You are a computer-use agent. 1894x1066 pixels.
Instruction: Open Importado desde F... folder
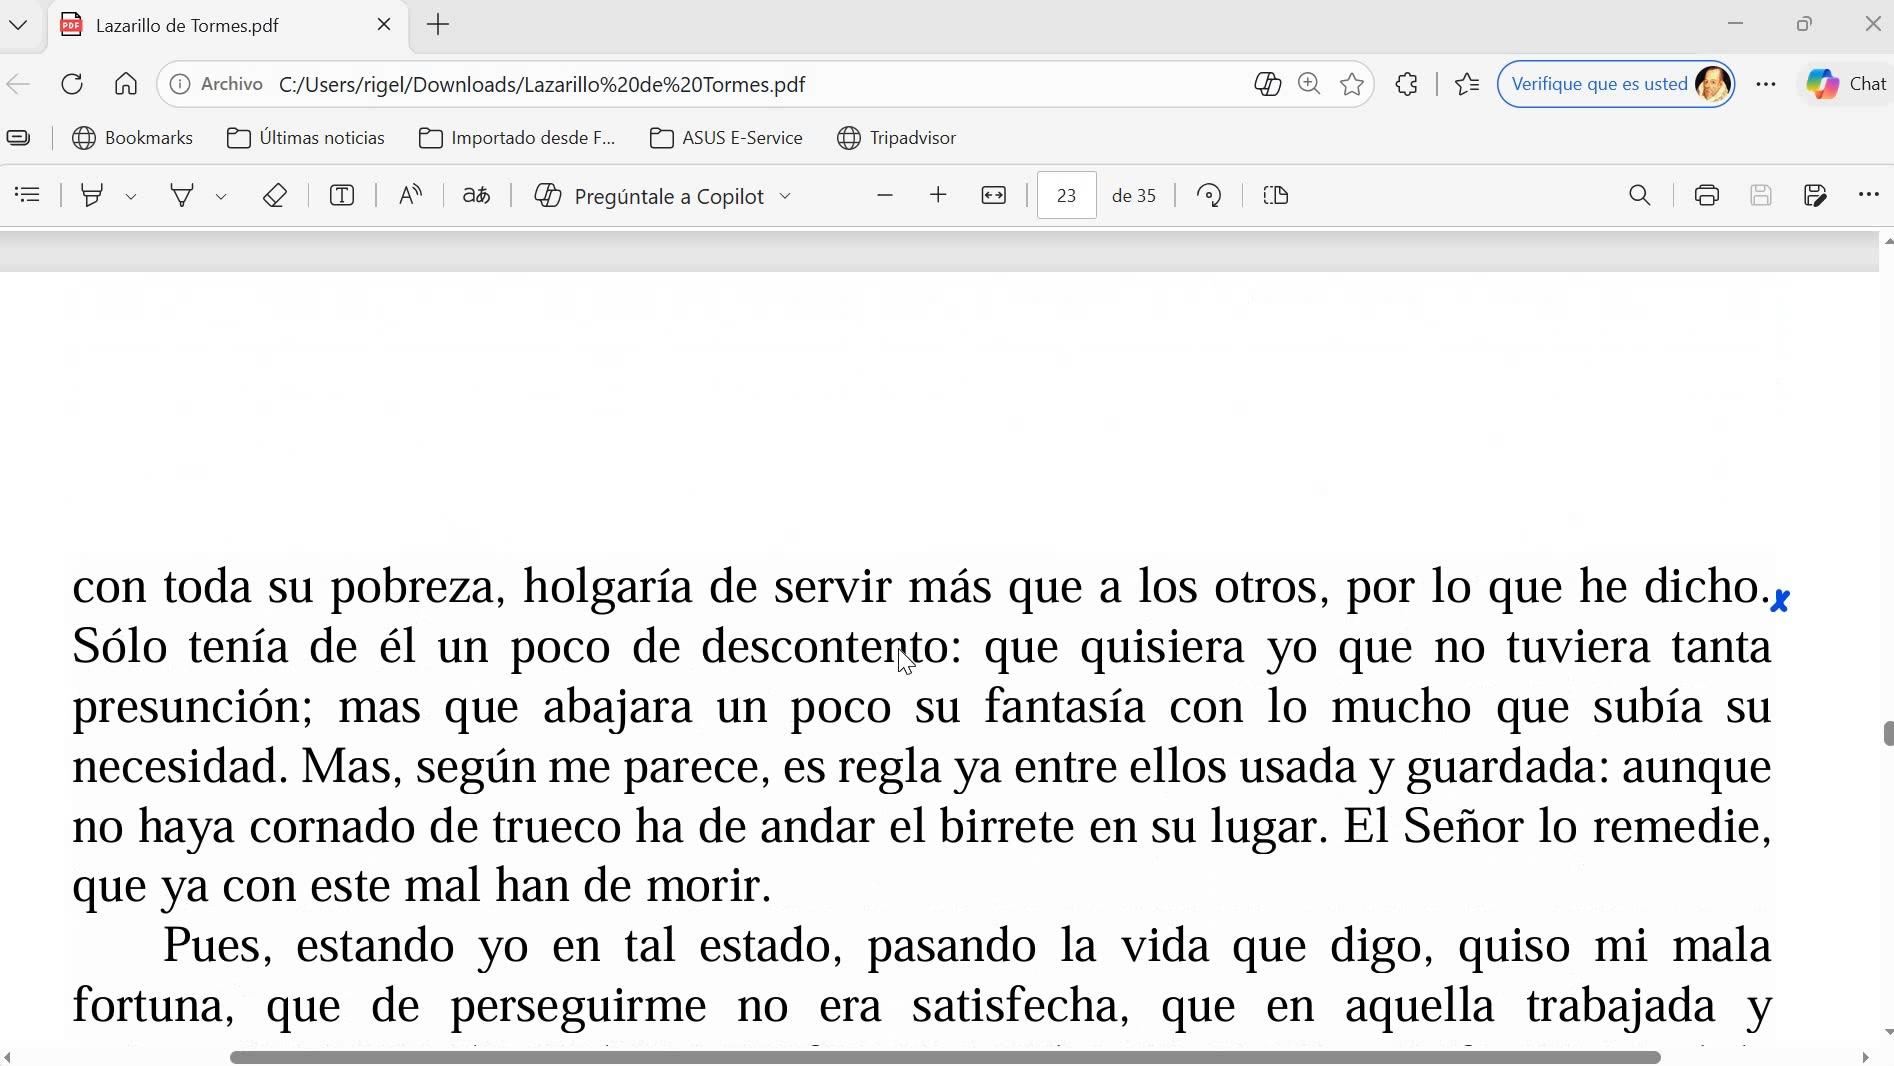[517, 138]
